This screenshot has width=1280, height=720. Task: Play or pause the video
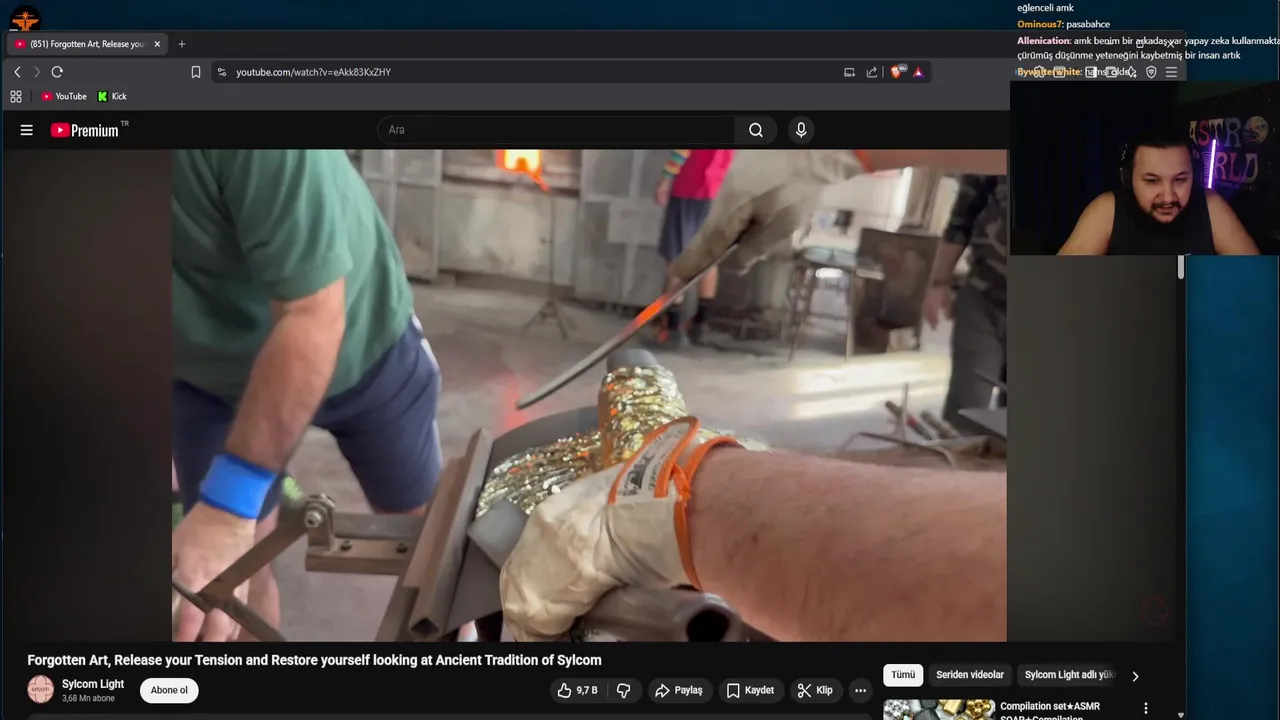pyautogui.click(x=589, y=395)
